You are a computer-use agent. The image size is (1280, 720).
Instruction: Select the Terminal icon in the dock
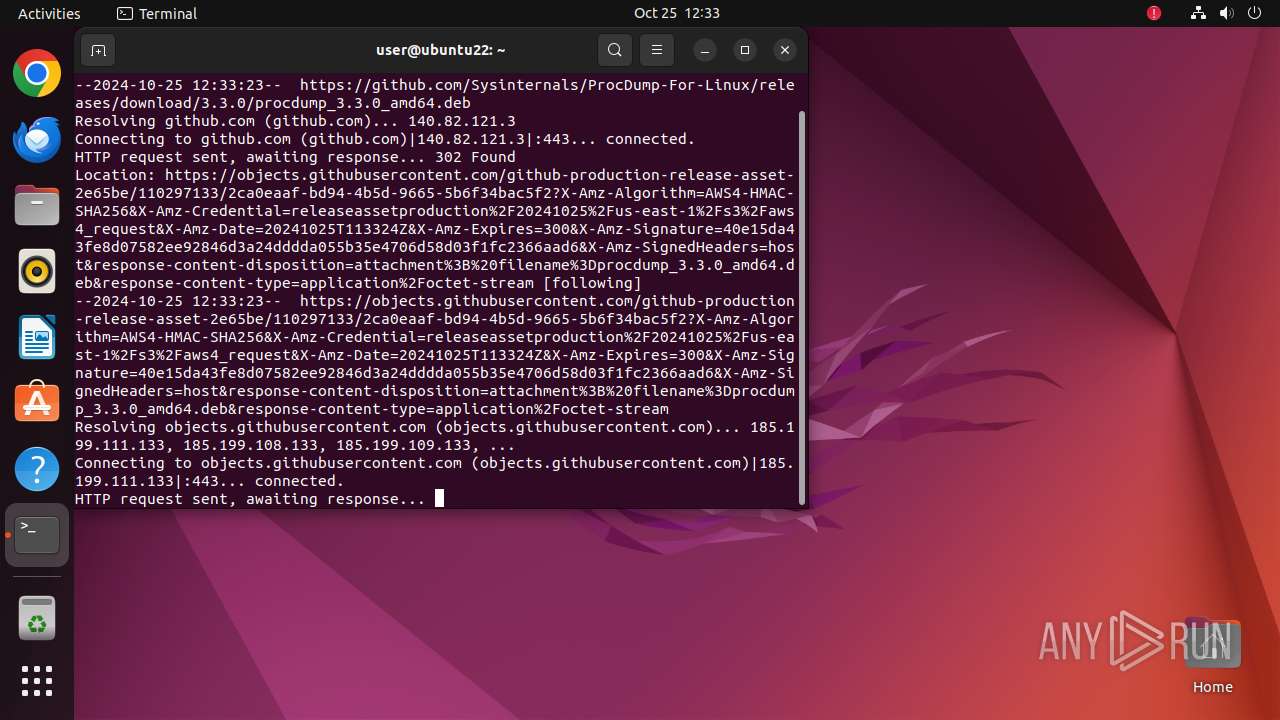(37, 535)
